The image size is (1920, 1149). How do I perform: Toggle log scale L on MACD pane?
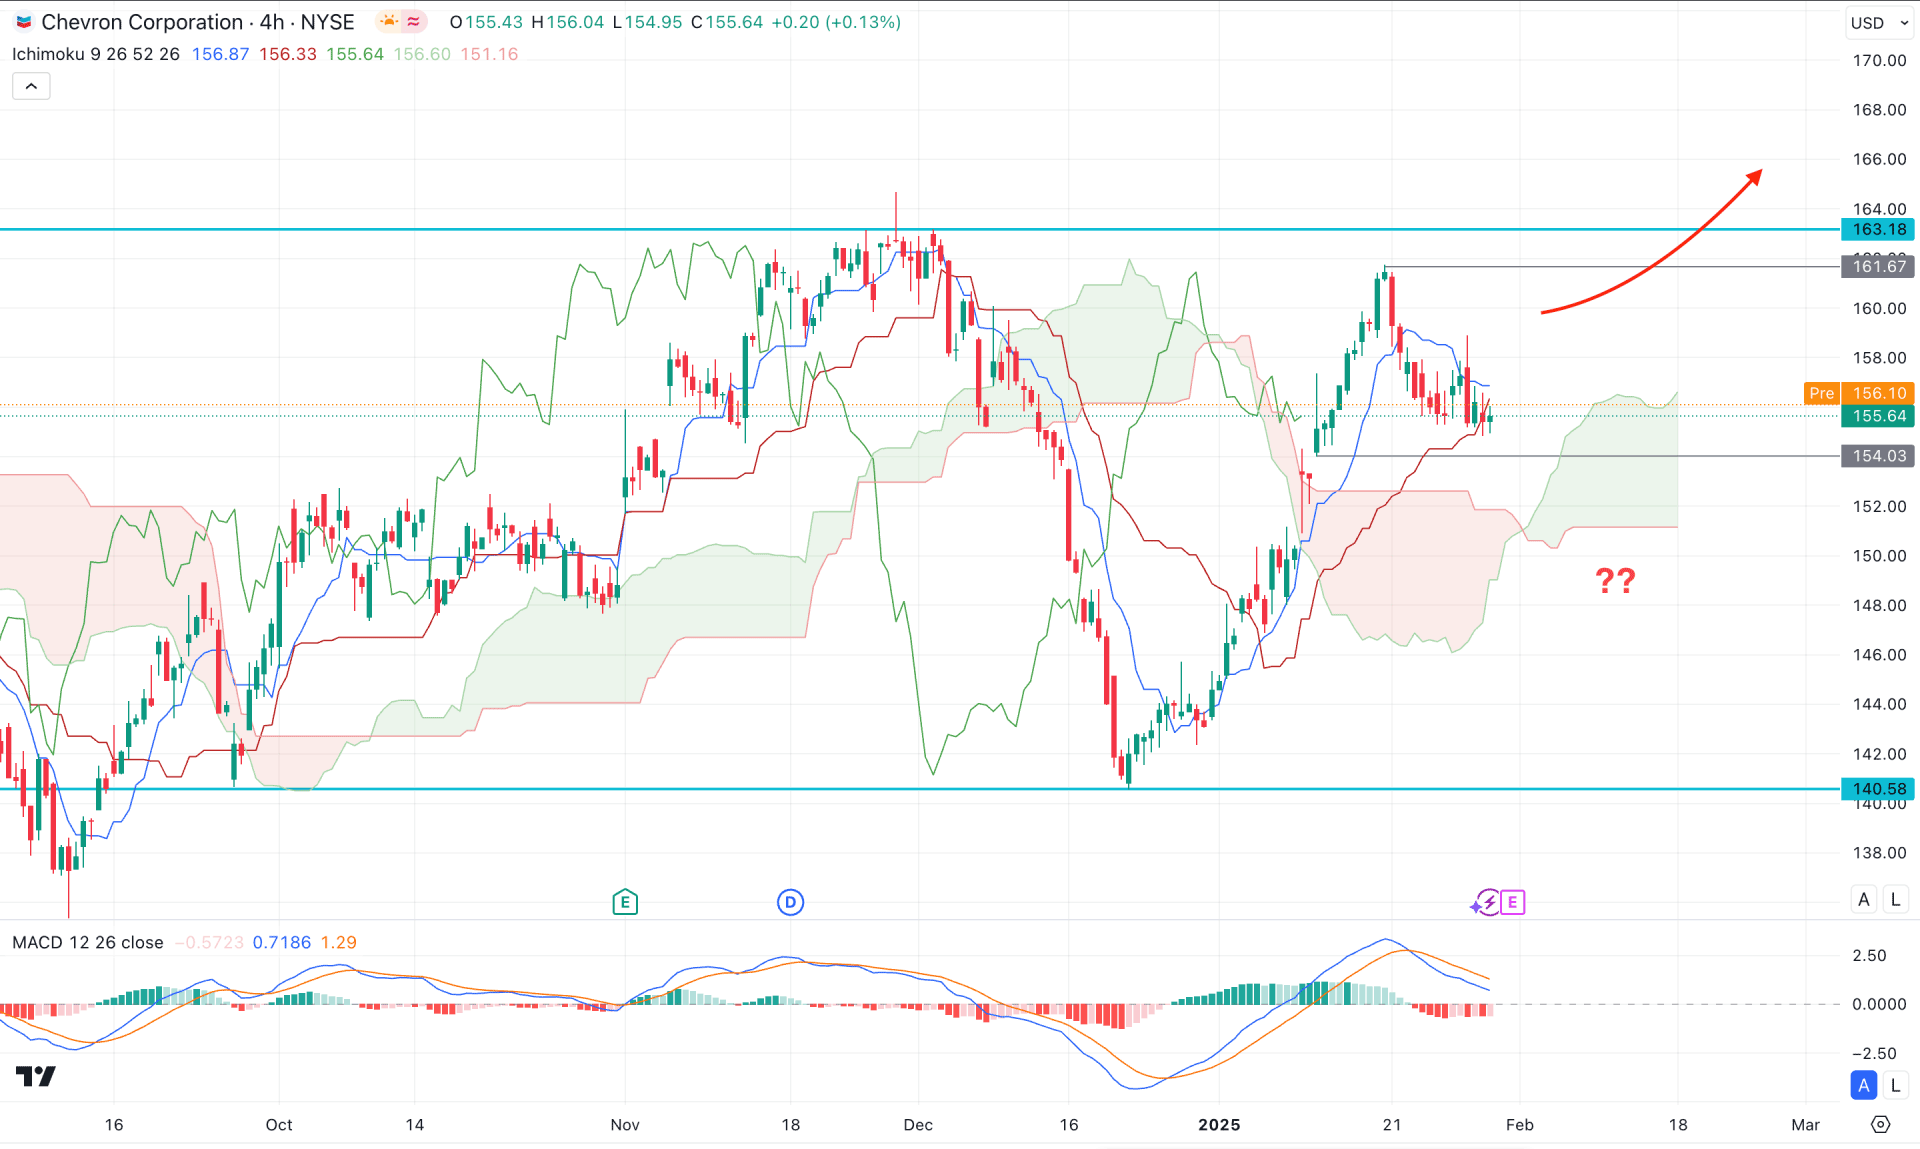pyautogui.click(x=1895, y=1085)
